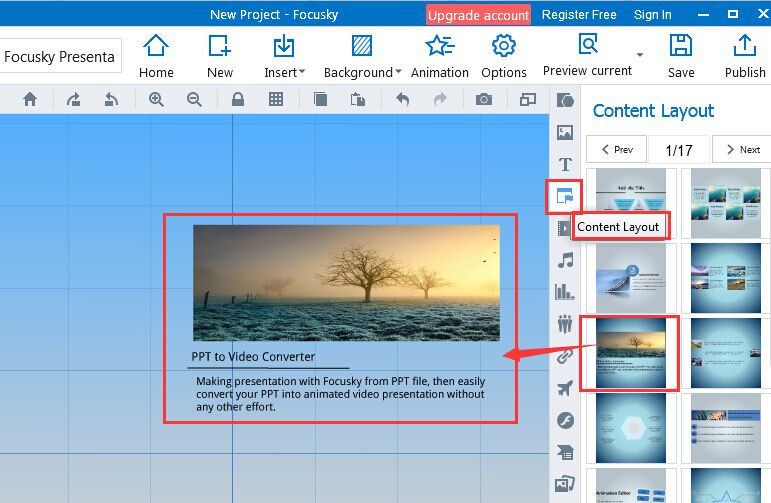This screenshot has height=503, width=771.
Task: Take a snapshot with the camera icon
Action: coord(484,99)
